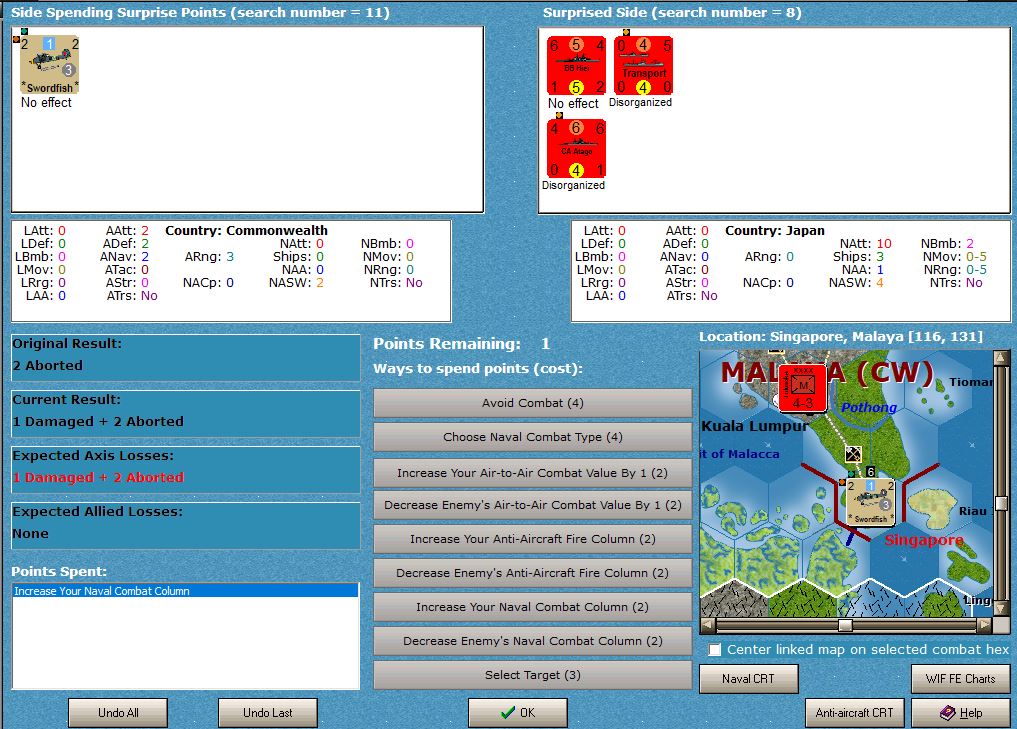Click the Undo Last button

(267, 713)
